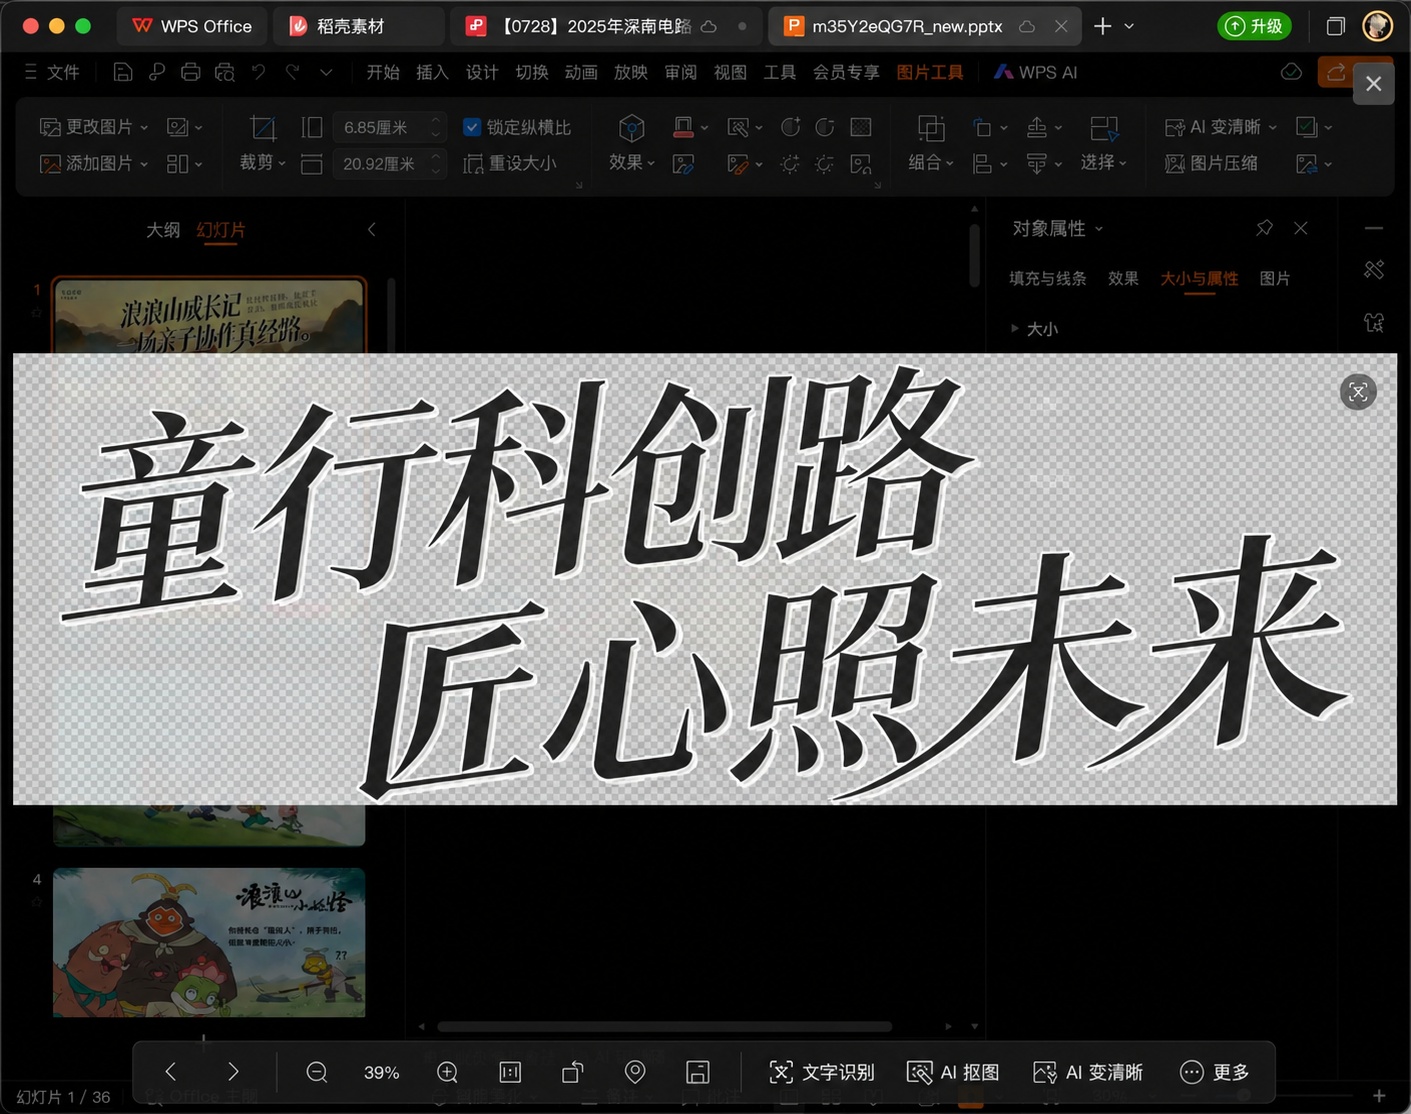Undo the last action
Image resolution: width=1411 pixels, height=1114 pixels.
(x=259, y=72)
